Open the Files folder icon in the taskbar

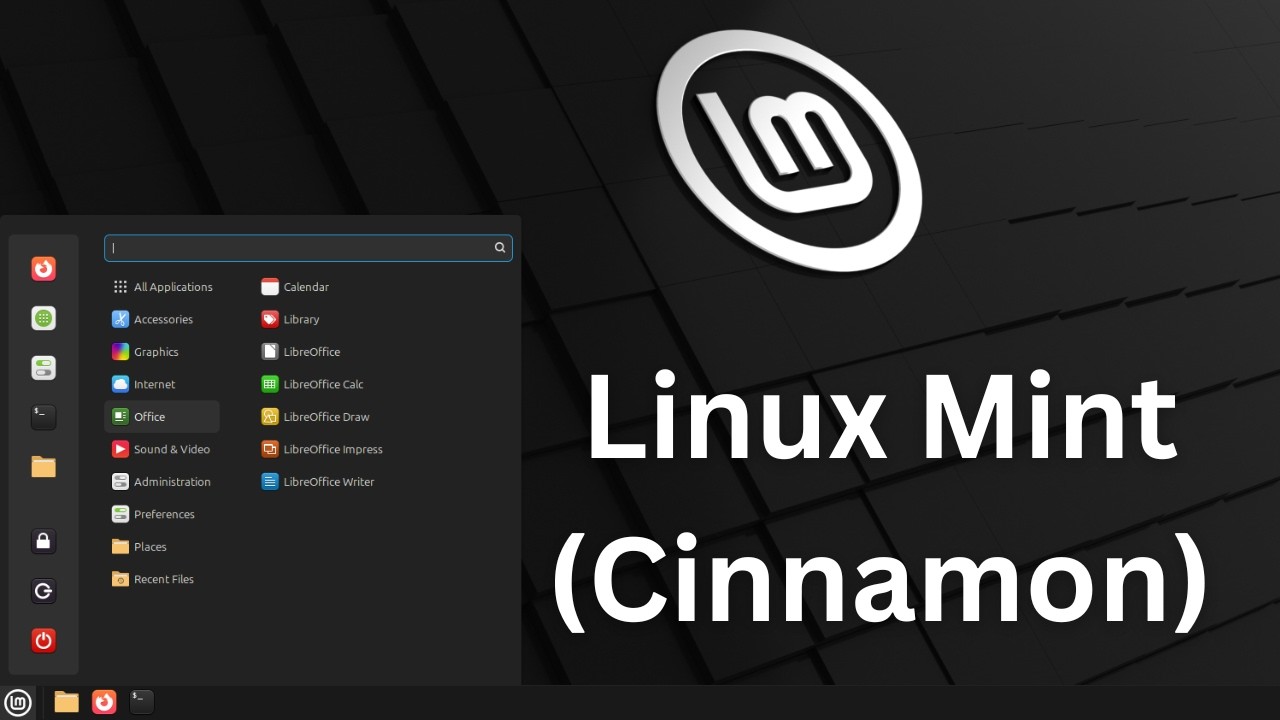pos(66,702)
